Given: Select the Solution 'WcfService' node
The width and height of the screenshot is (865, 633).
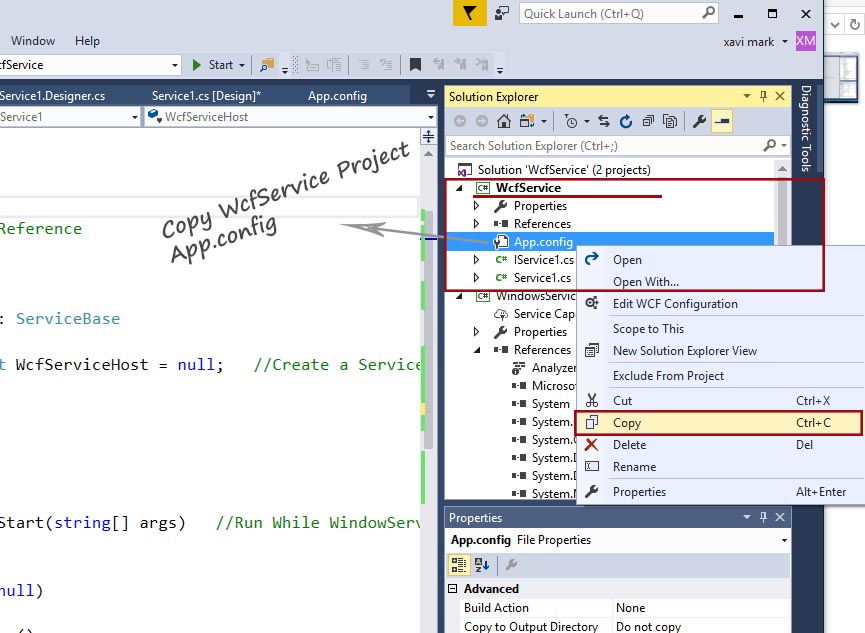Looking at the screenshot, I should [564, 169].
